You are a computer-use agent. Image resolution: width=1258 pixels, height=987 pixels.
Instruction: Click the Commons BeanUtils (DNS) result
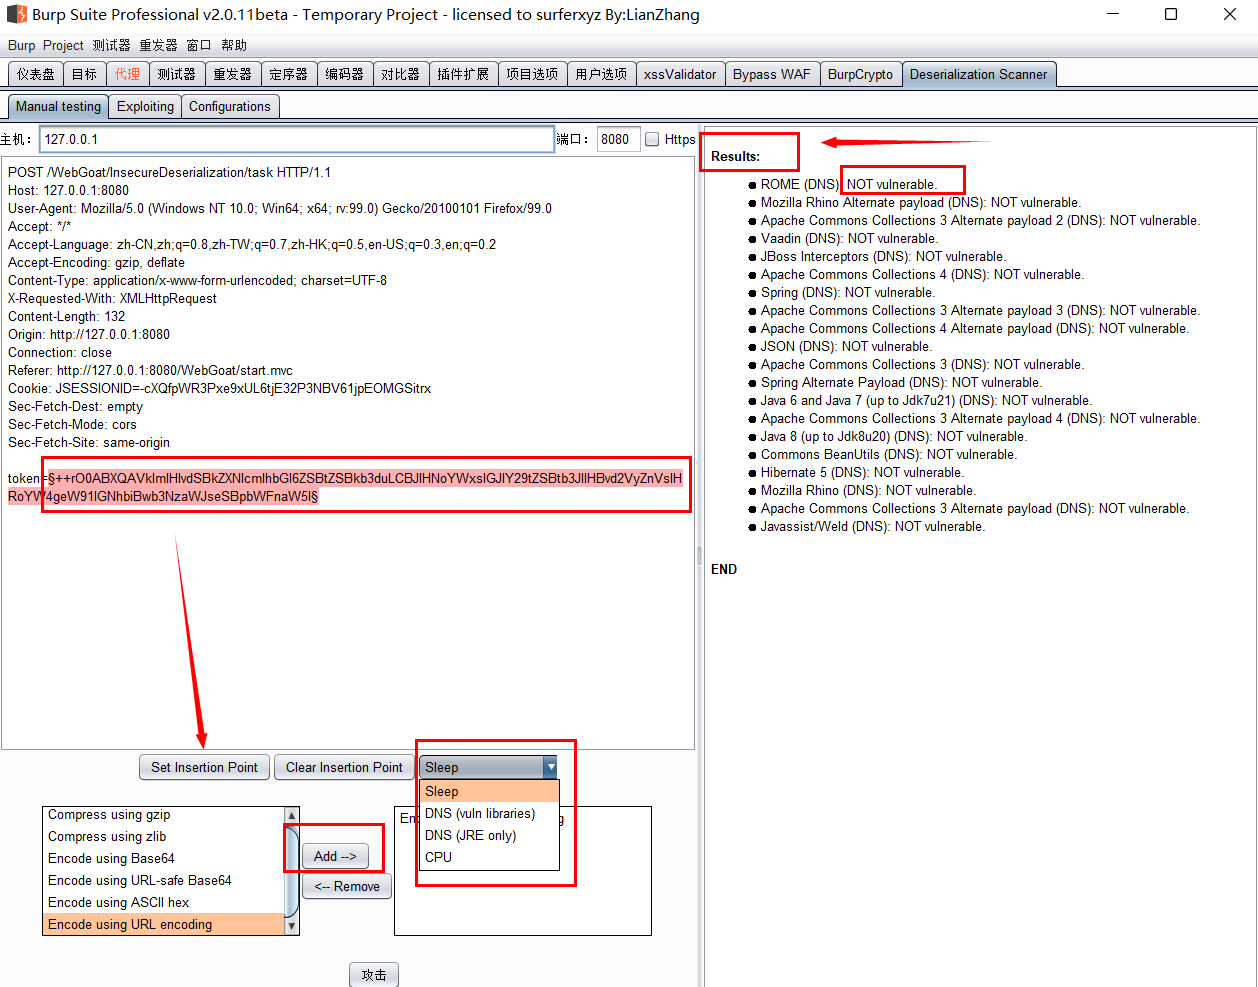pyautogui.click(x=889, y=454)
